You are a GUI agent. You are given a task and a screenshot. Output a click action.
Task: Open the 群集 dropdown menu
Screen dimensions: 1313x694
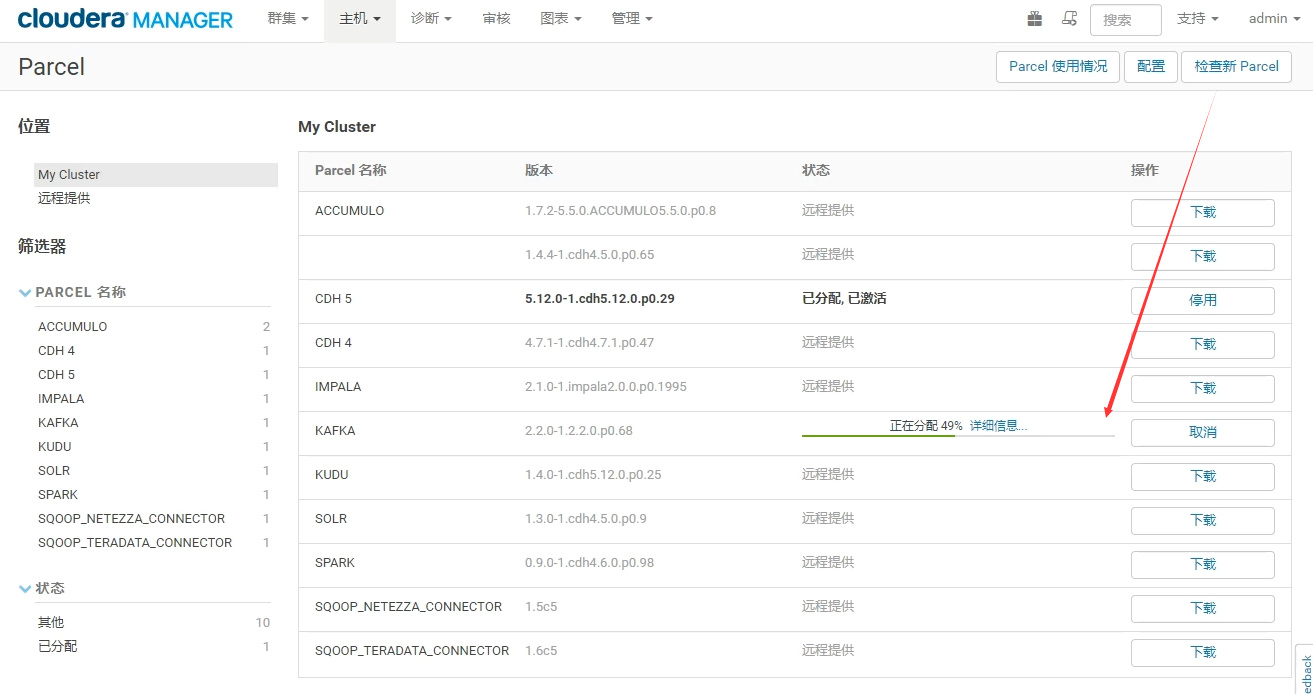(288, 19)
